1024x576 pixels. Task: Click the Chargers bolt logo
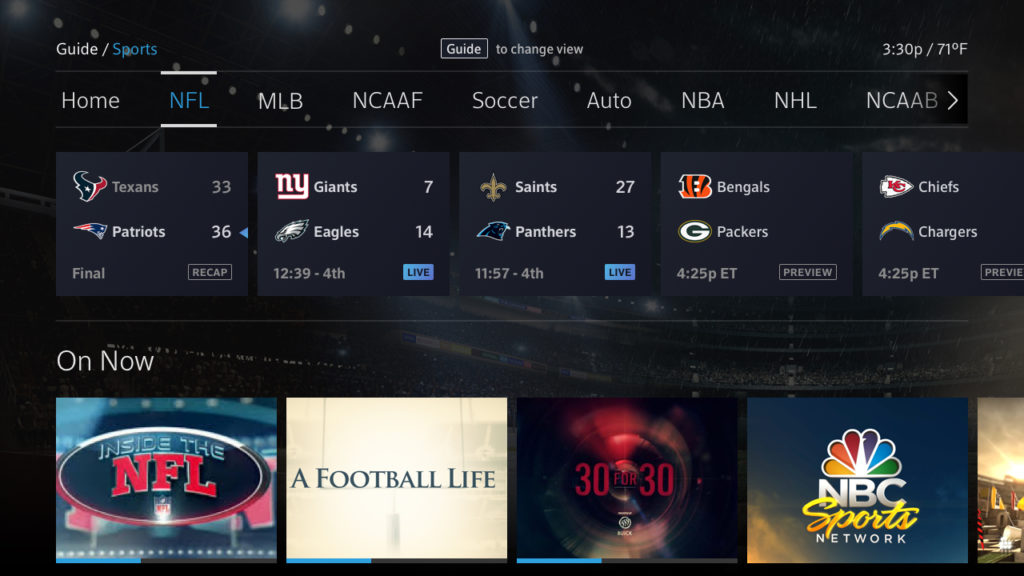click(x=895, y=231)
